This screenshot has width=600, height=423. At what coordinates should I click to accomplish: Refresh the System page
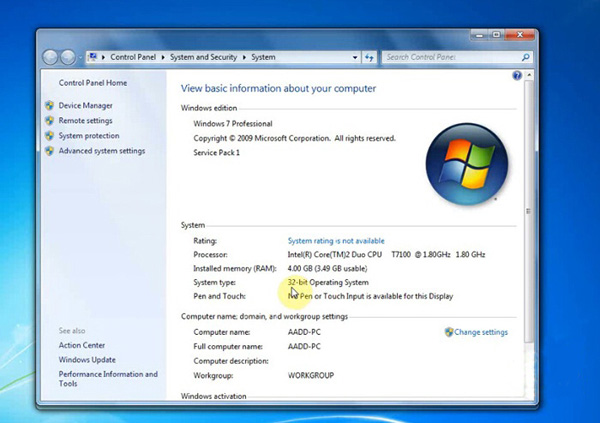pos(369,57)
